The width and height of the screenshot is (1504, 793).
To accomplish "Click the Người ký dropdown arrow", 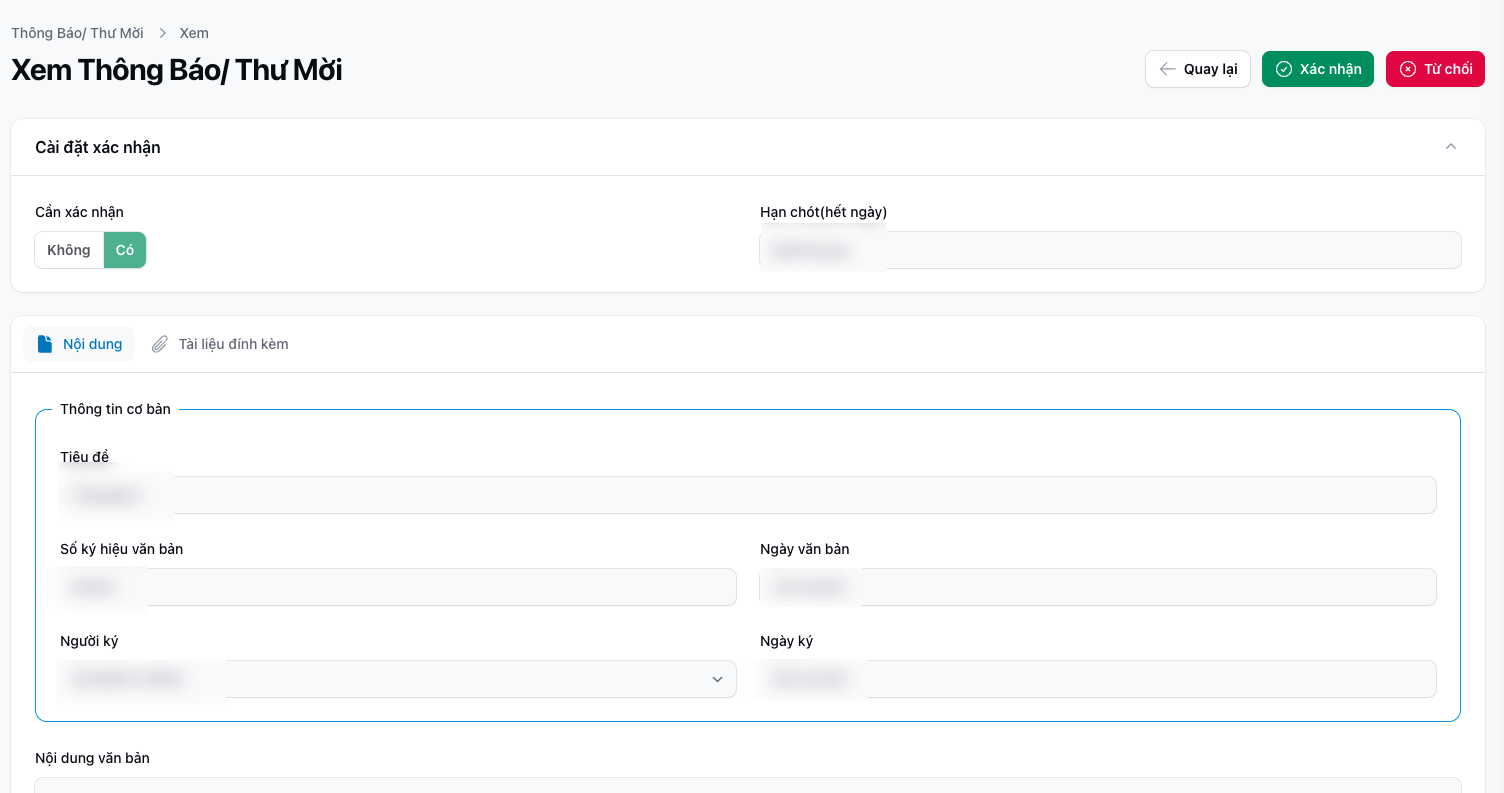I will click(717, 679).
